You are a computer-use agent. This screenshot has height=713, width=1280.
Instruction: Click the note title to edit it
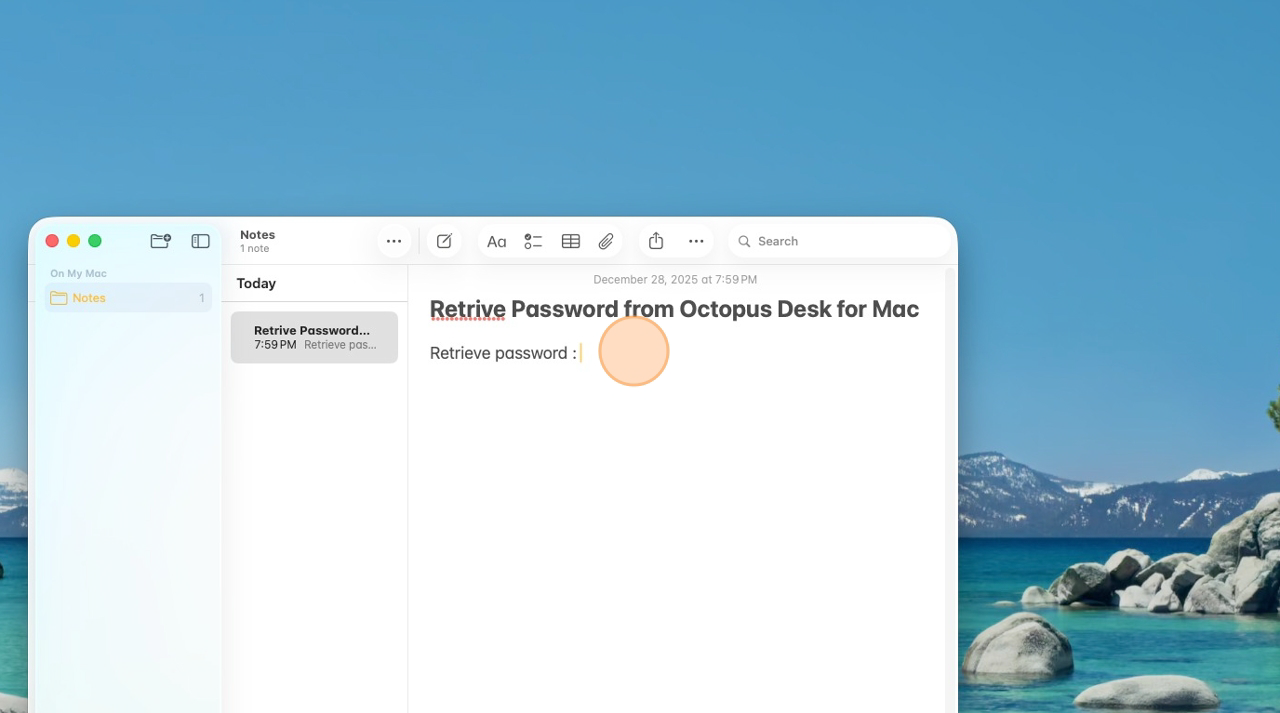click(674, 309)
